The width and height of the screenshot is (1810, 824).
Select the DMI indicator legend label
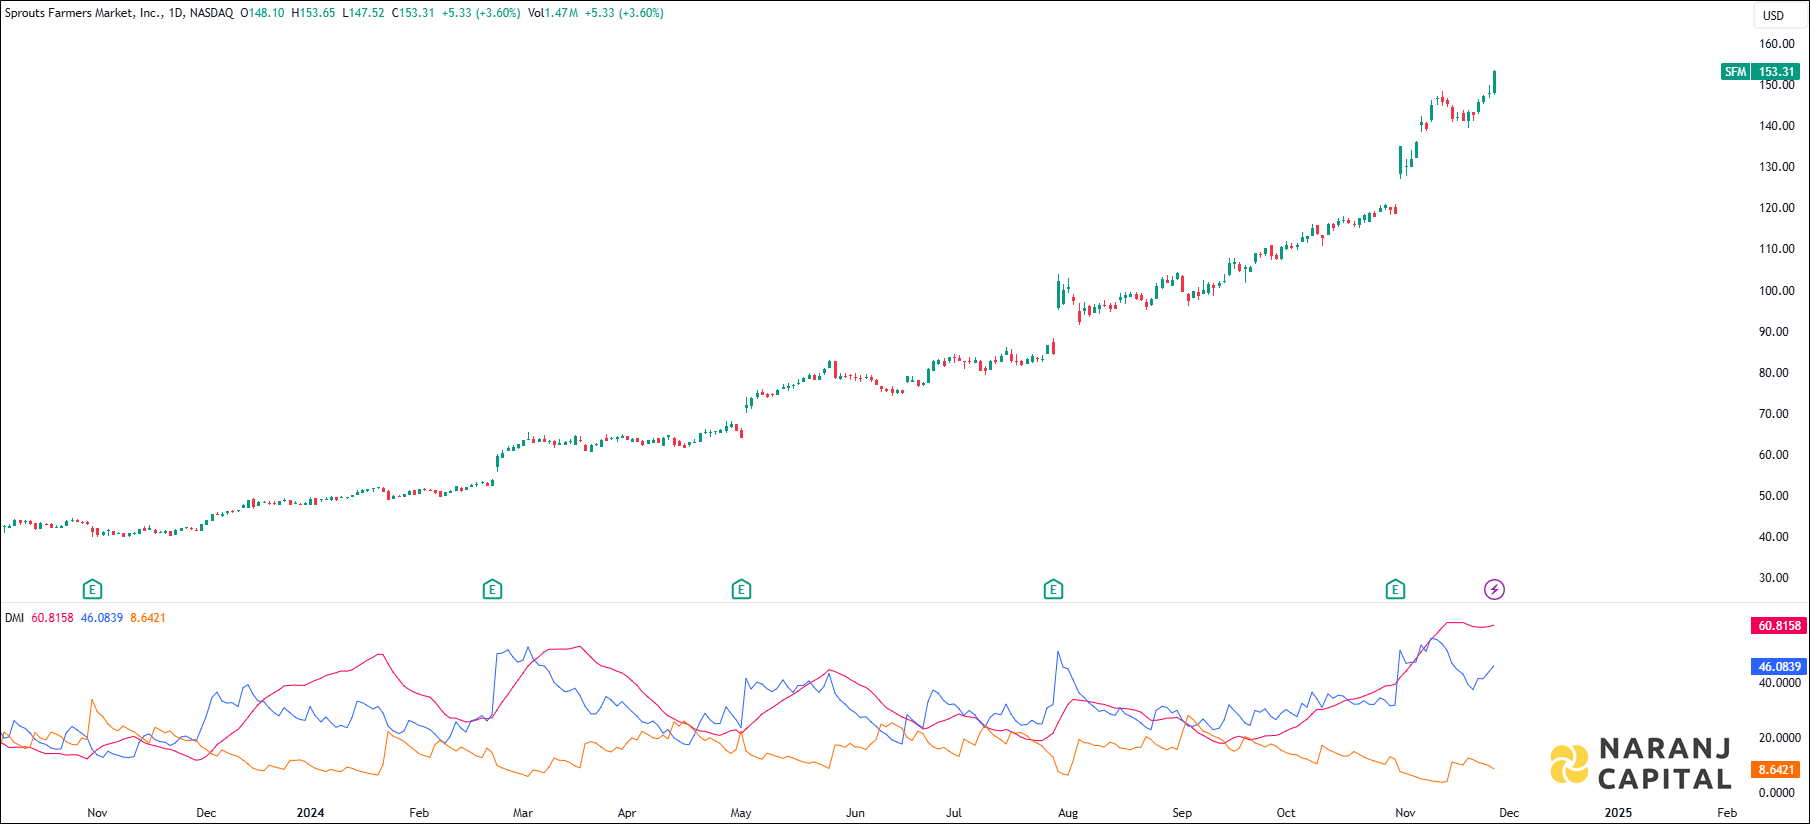[x=14, y=618]
